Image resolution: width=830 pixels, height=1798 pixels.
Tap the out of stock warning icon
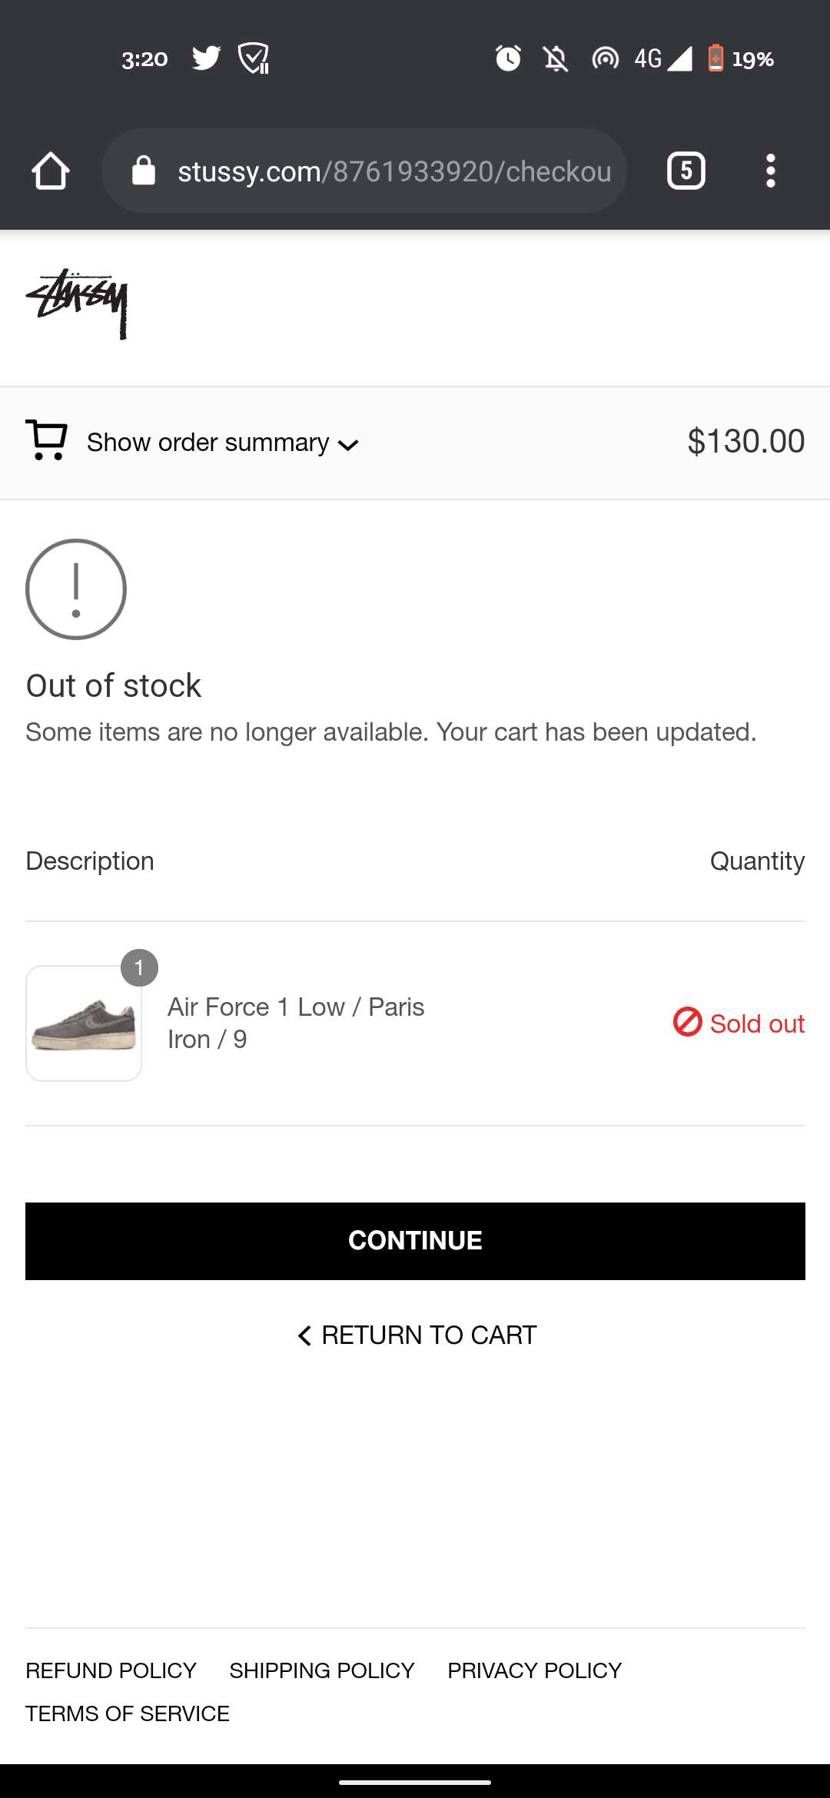(76, 589)
